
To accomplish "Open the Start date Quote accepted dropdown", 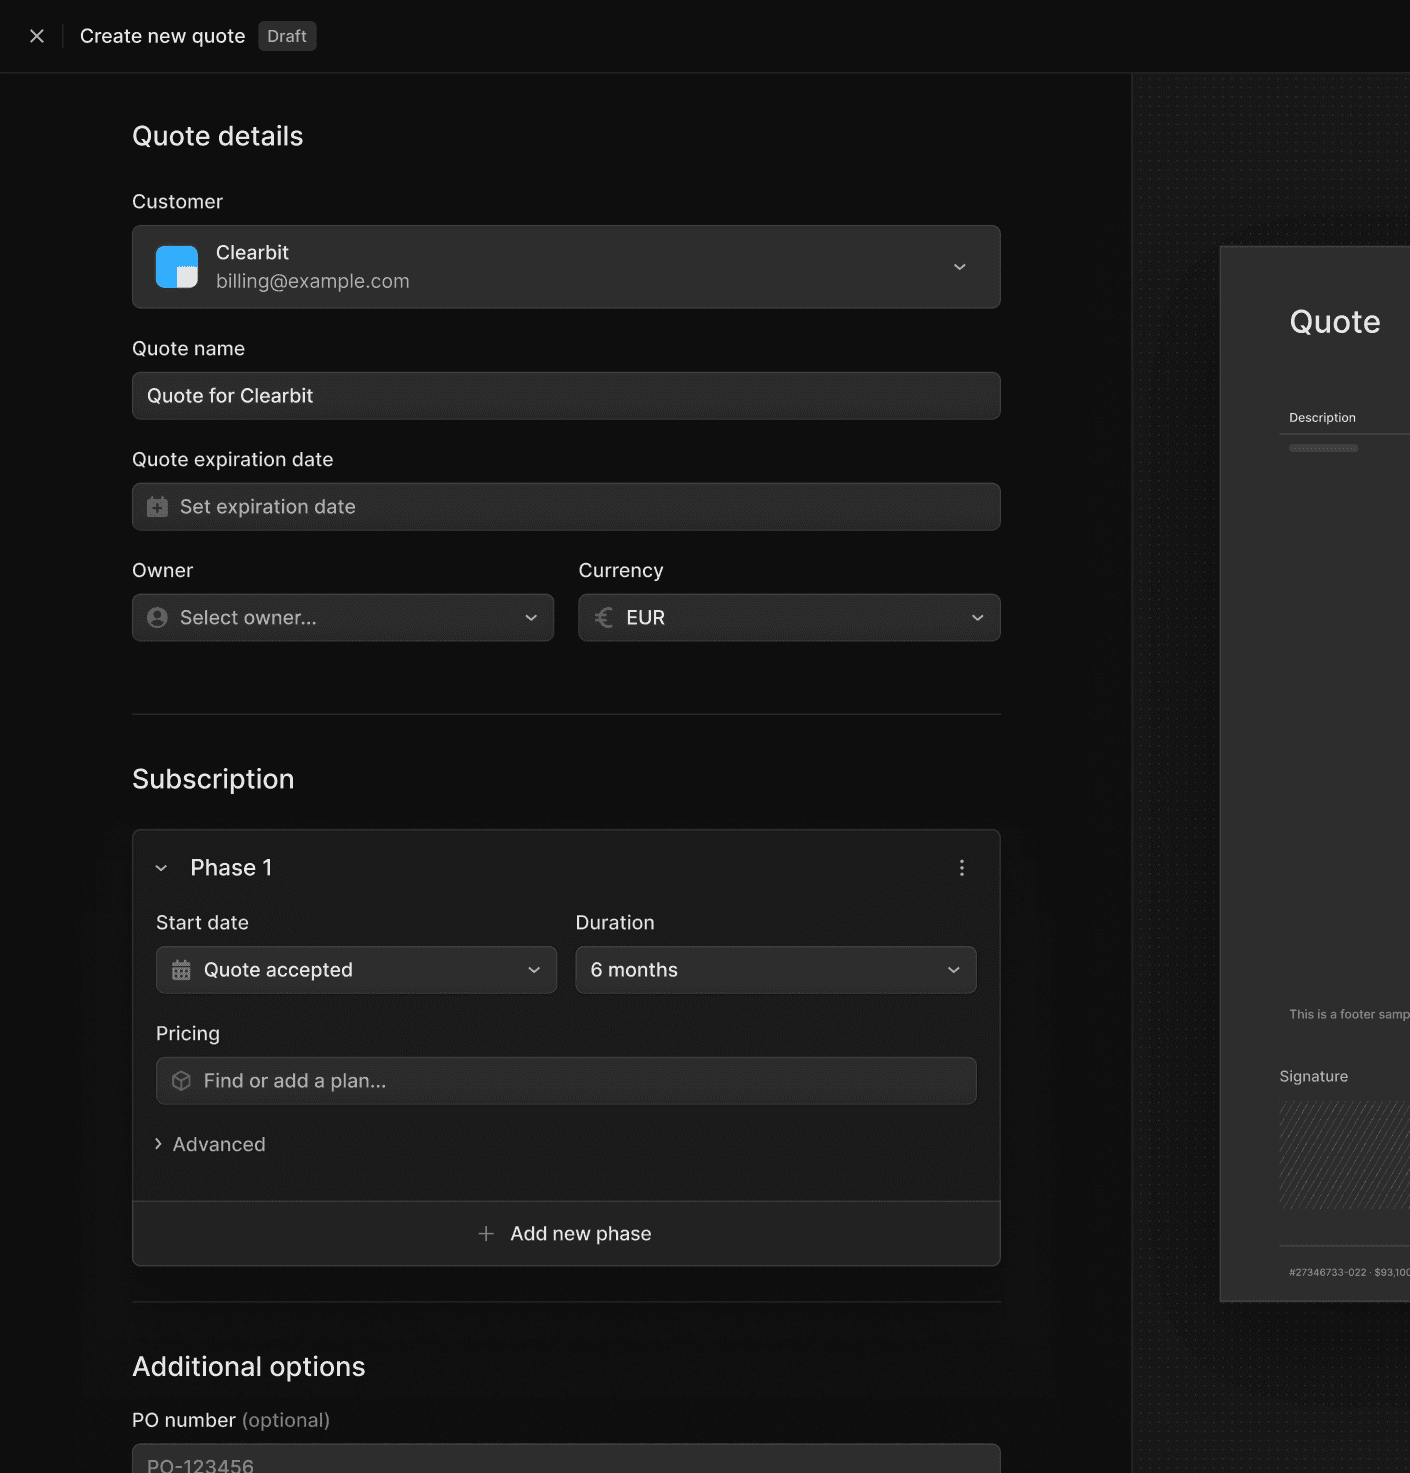I will tap(356, 970).
